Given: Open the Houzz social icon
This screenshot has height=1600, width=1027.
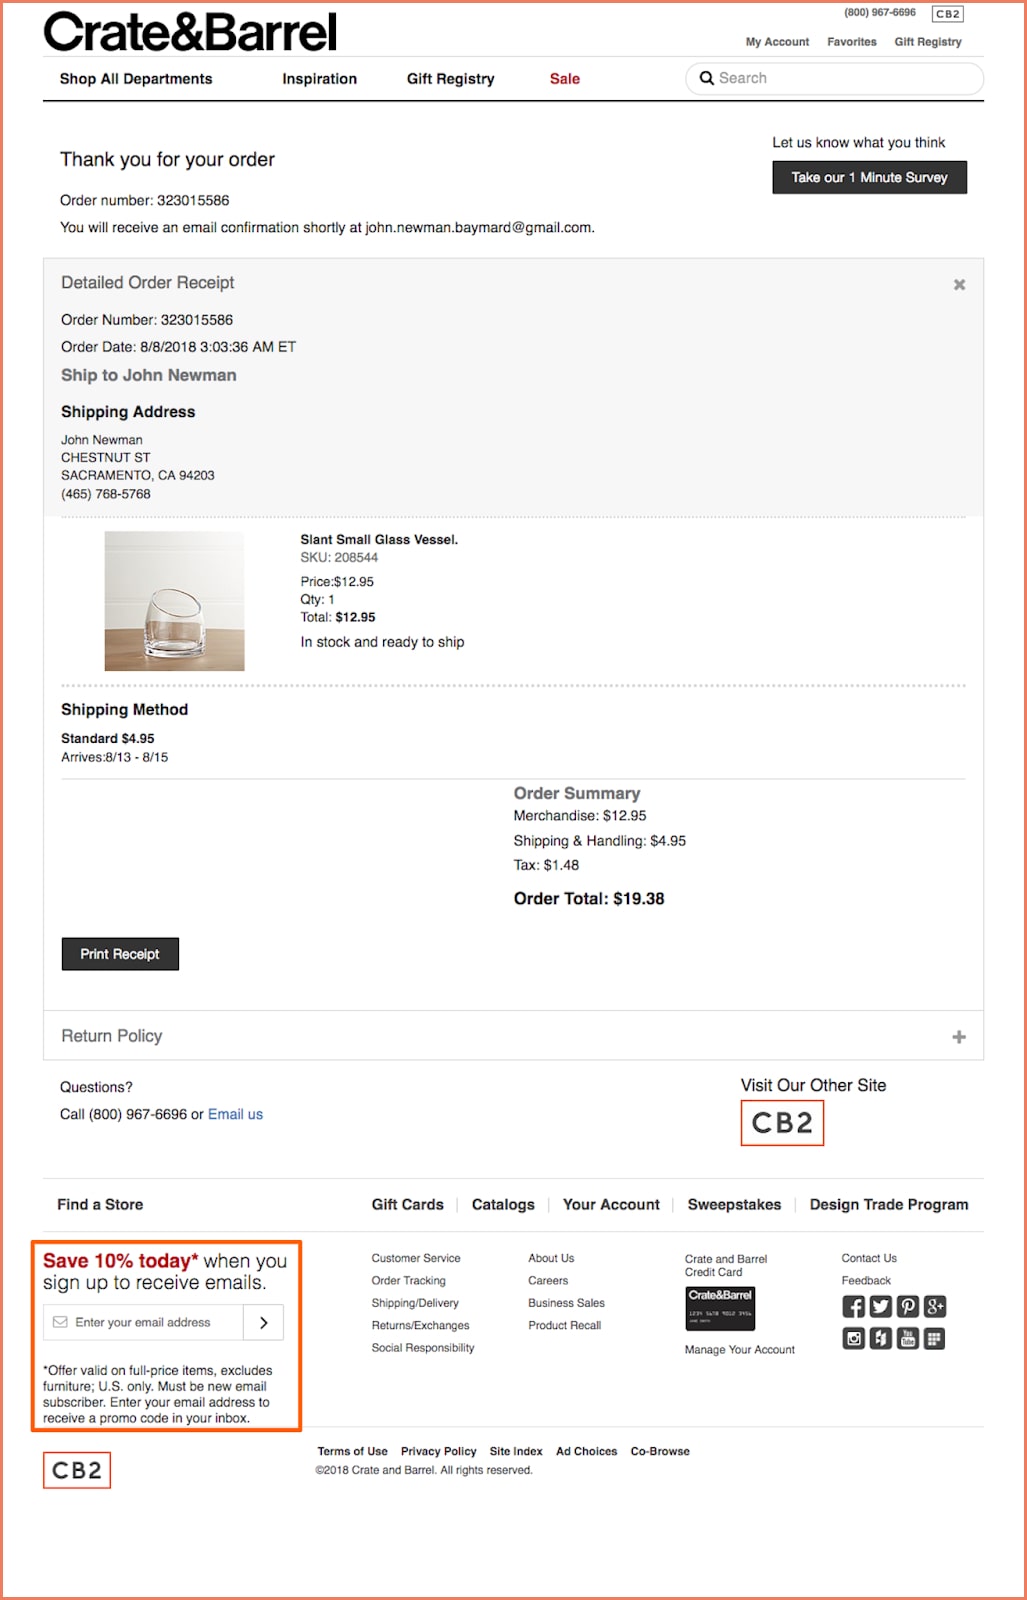Looking at the screenshot, I should [881, 1337].
